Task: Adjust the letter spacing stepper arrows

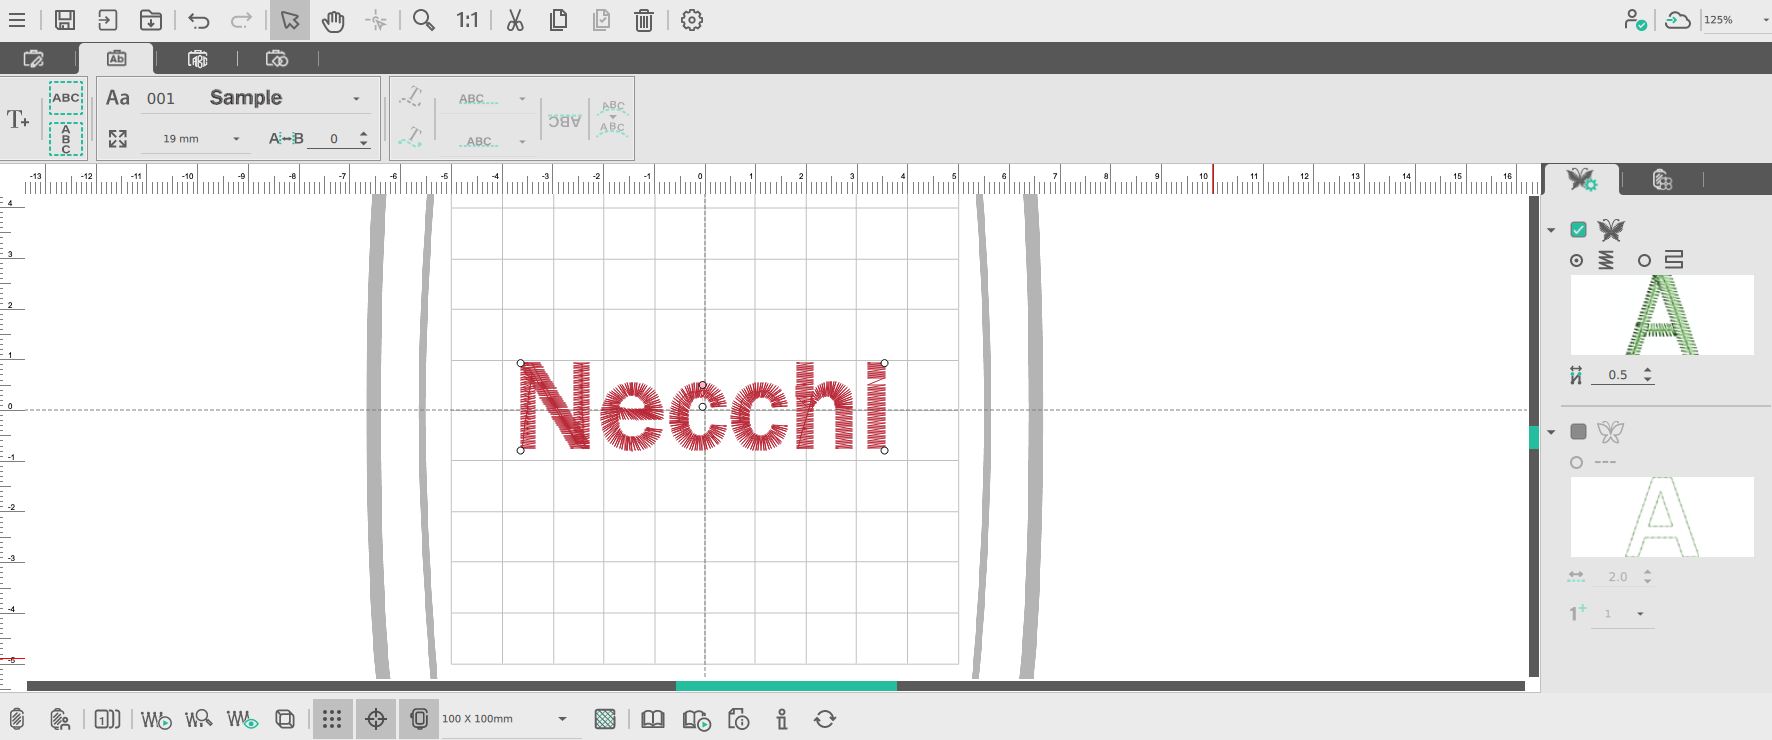Action: [x=364, y=139]
